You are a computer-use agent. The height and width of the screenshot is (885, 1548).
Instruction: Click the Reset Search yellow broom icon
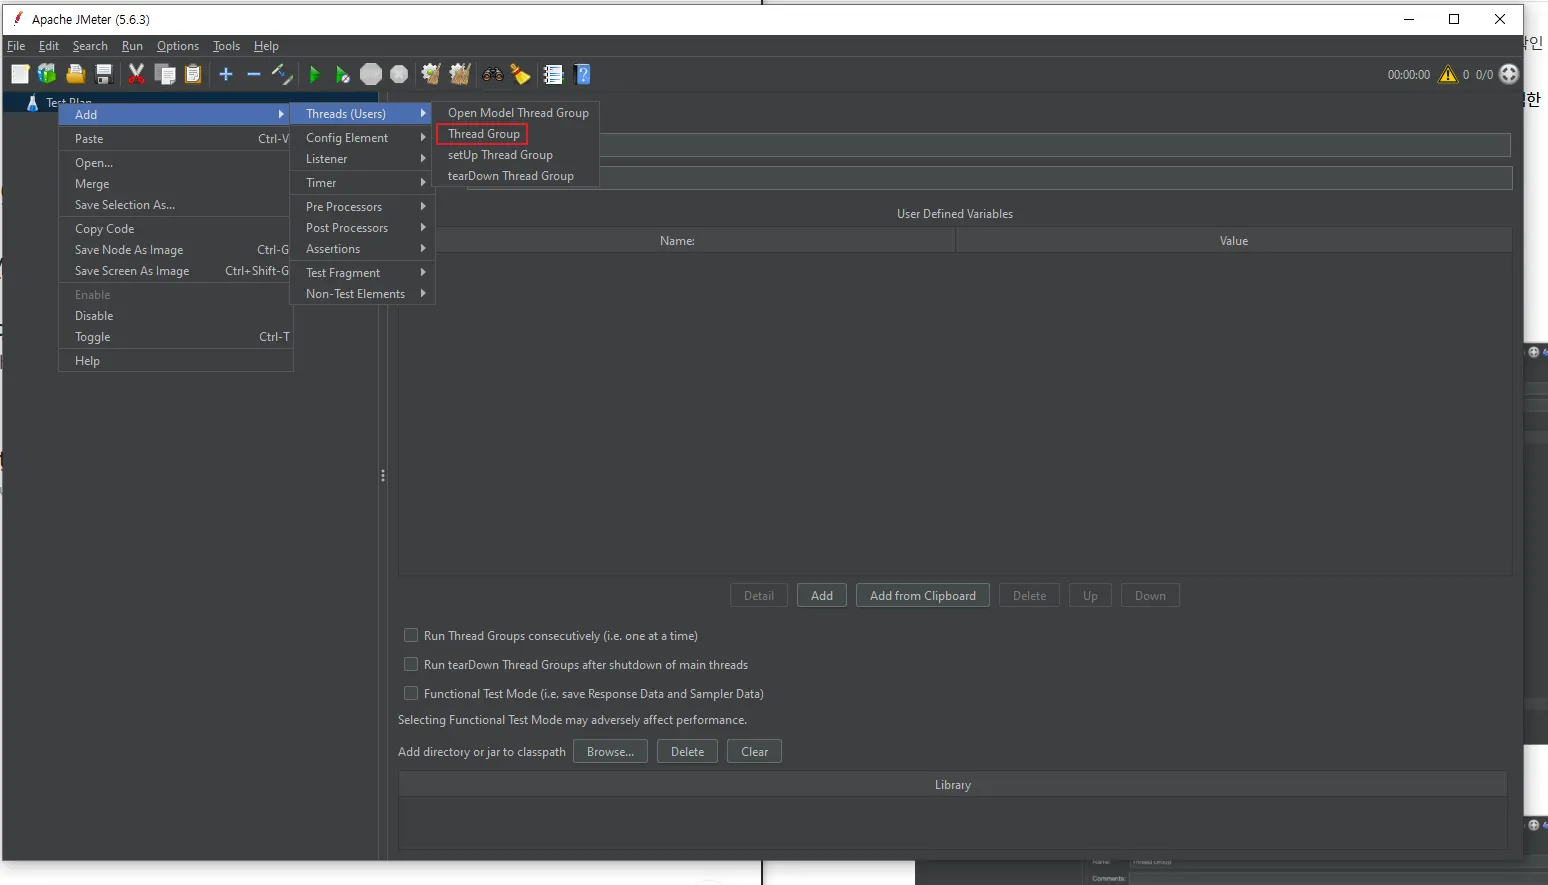point(521,74)
